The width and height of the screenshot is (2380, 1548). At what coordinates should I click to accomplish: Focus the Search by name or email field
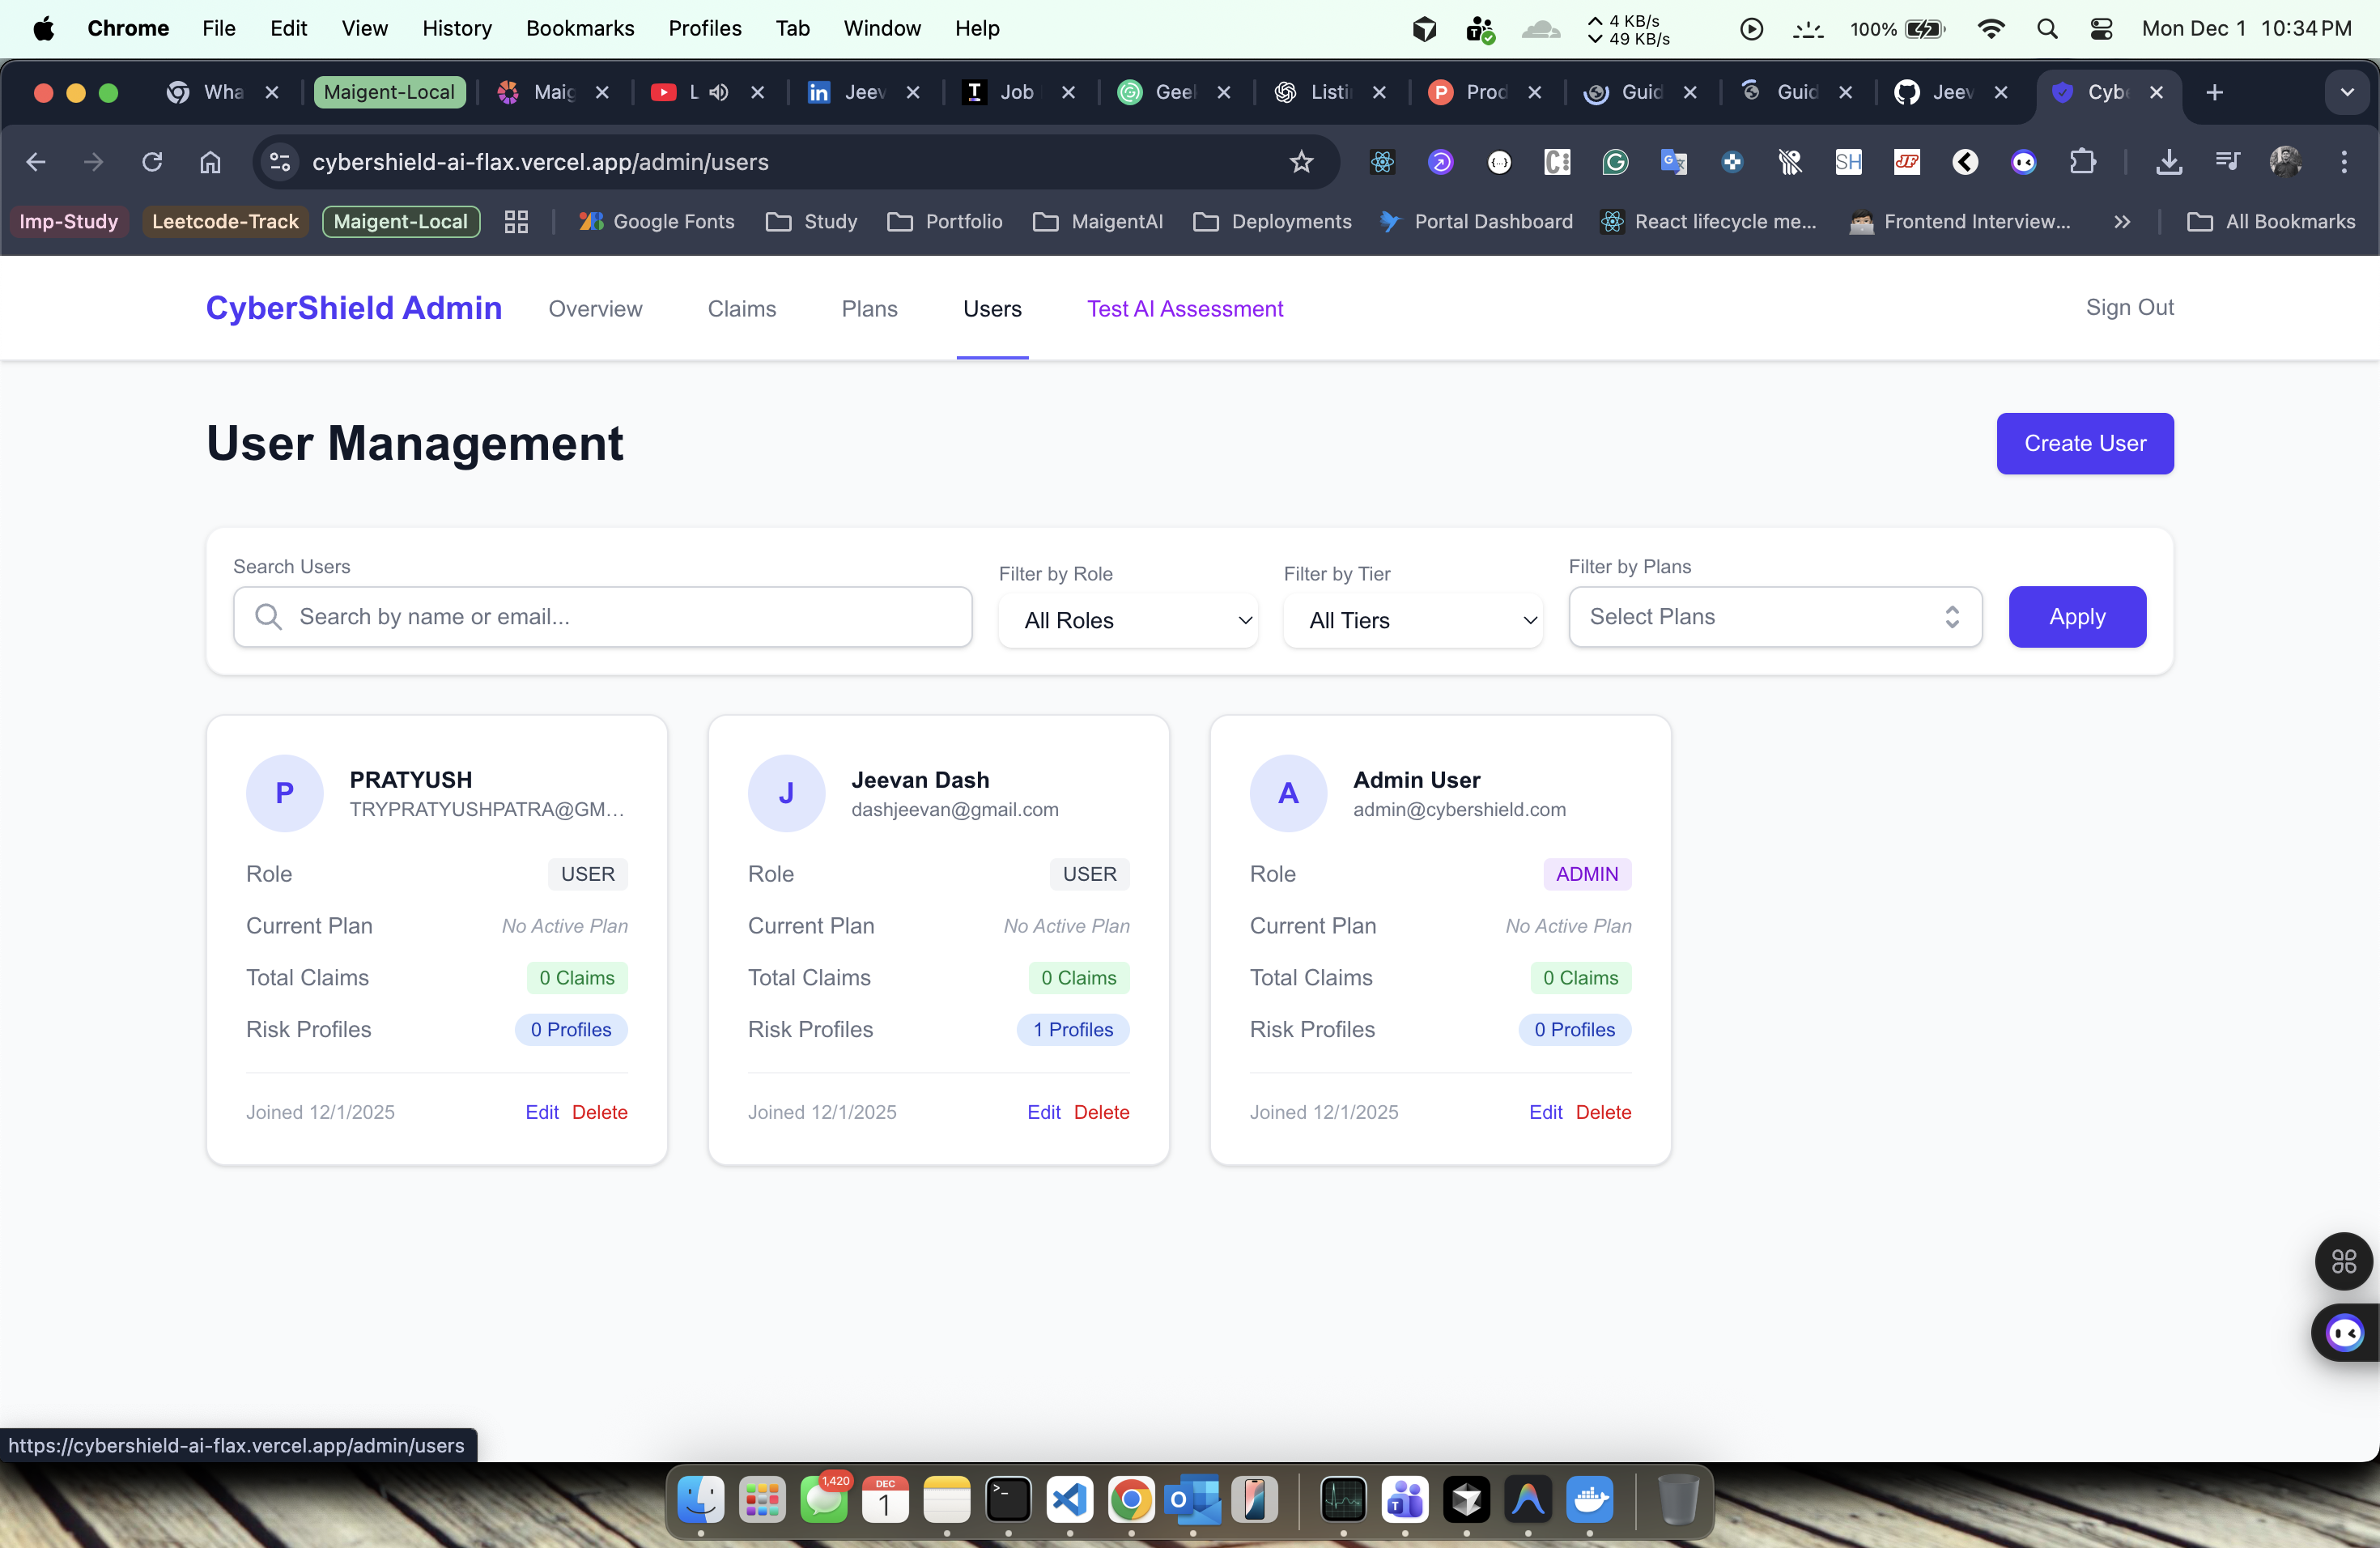620,617
